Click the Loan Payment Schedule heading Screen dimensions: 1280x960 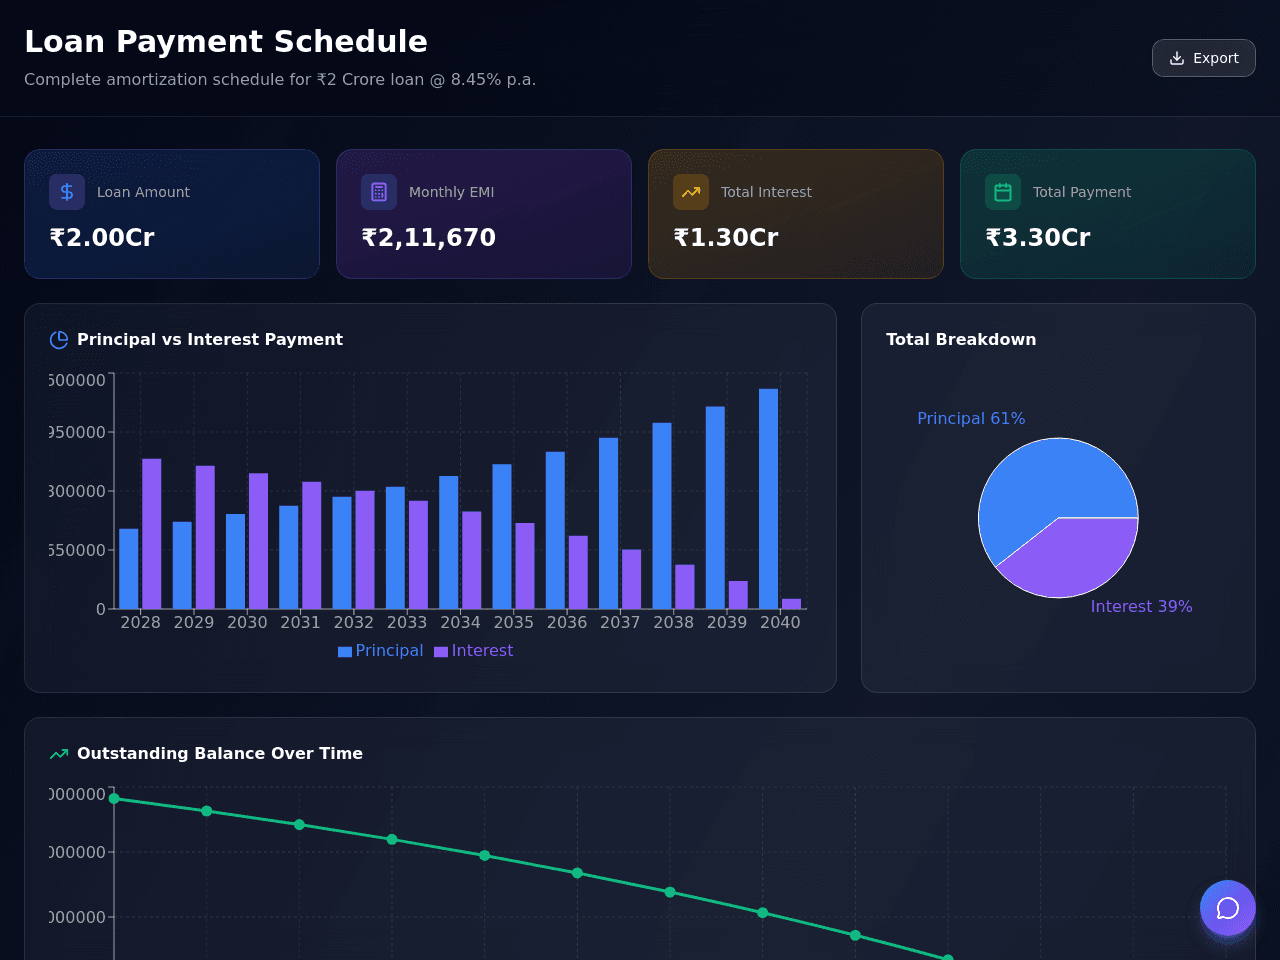[226, 41]
